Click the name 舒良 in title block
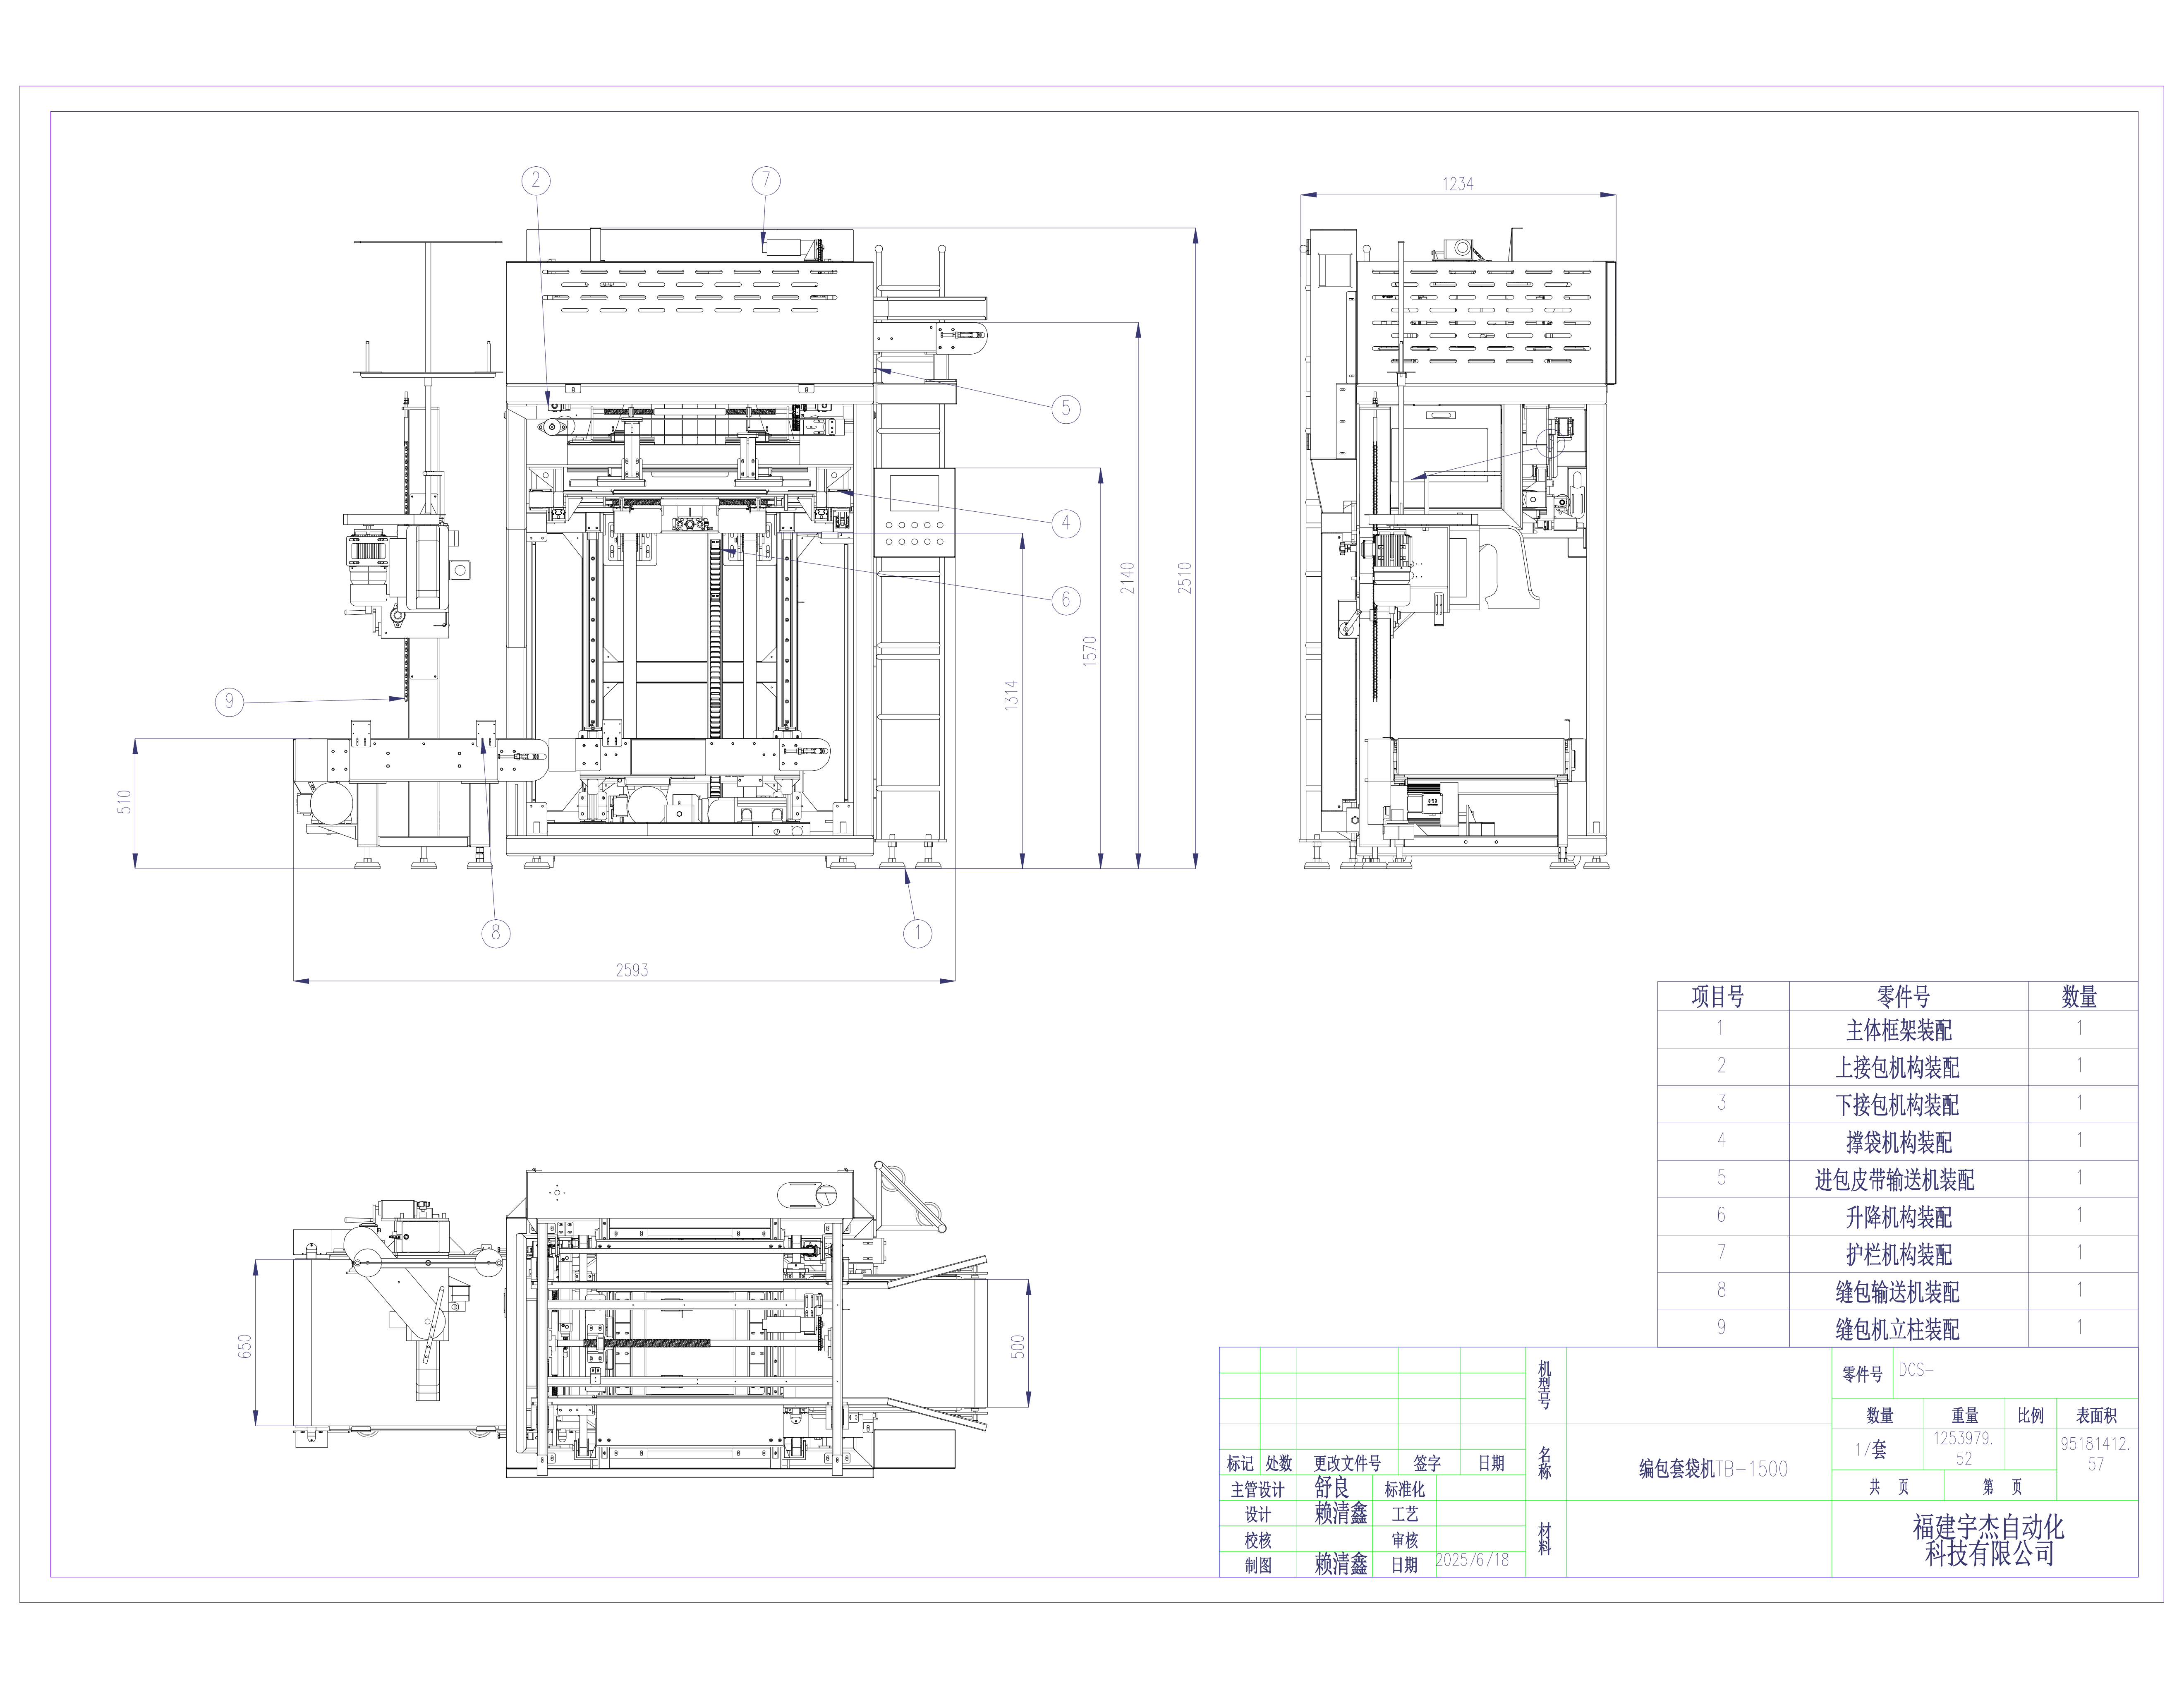 click(x=1332, y=1487)
